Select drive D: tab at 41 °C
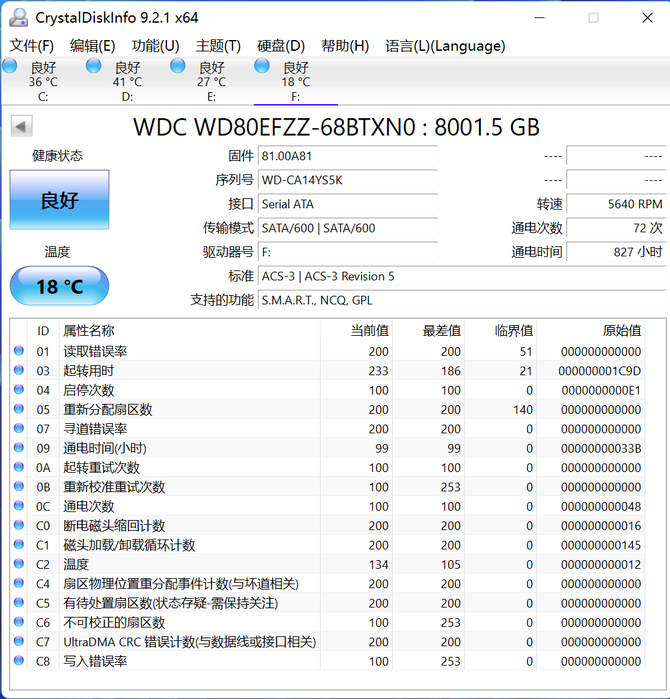The height and width of the screenshot is (699, 670). coord(127,81)
